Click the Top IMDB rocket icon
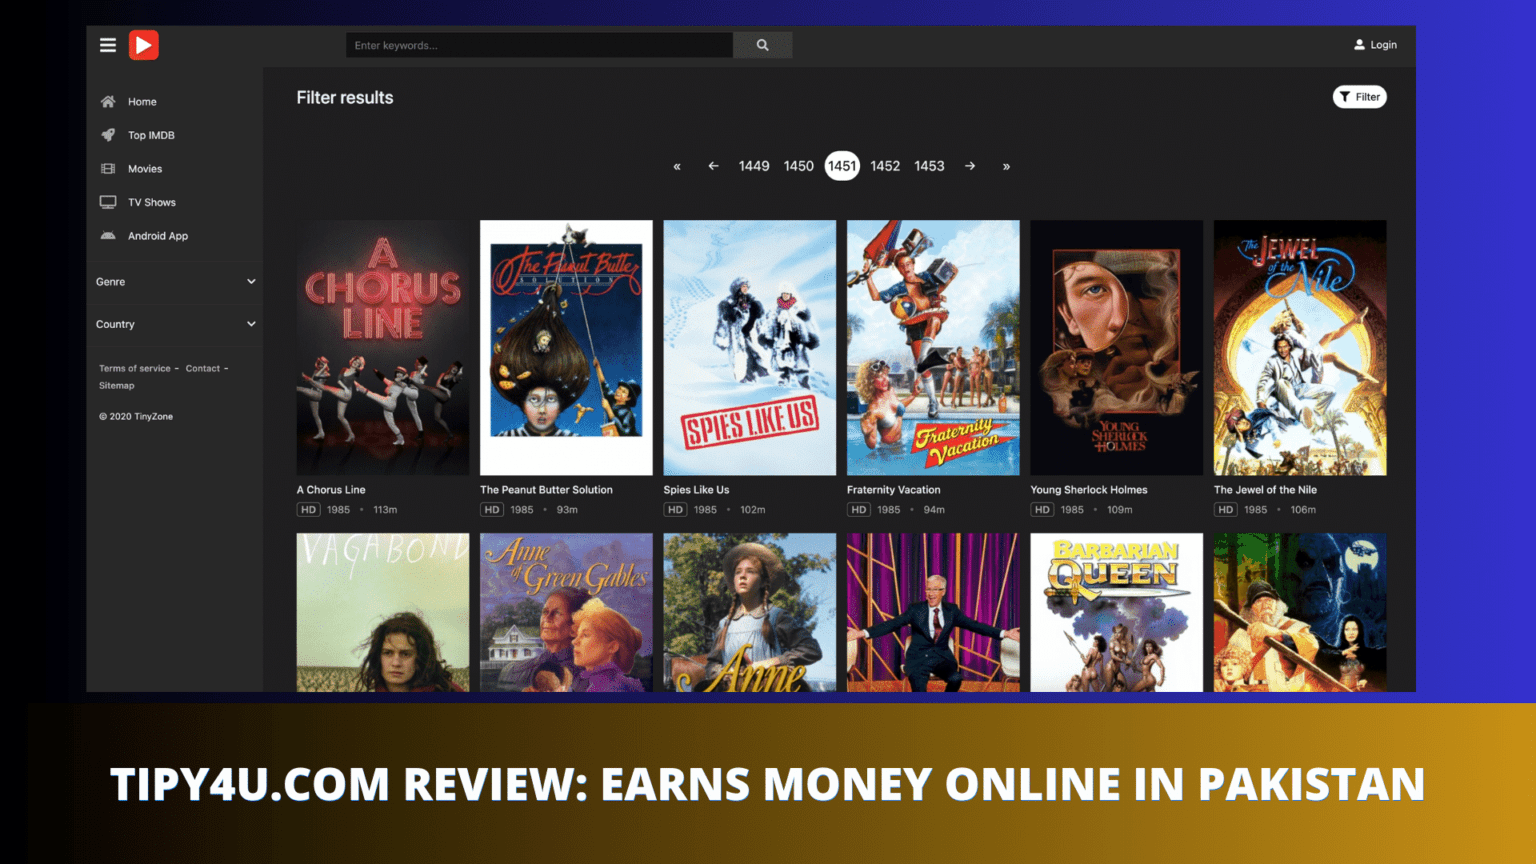 point(108,135)
